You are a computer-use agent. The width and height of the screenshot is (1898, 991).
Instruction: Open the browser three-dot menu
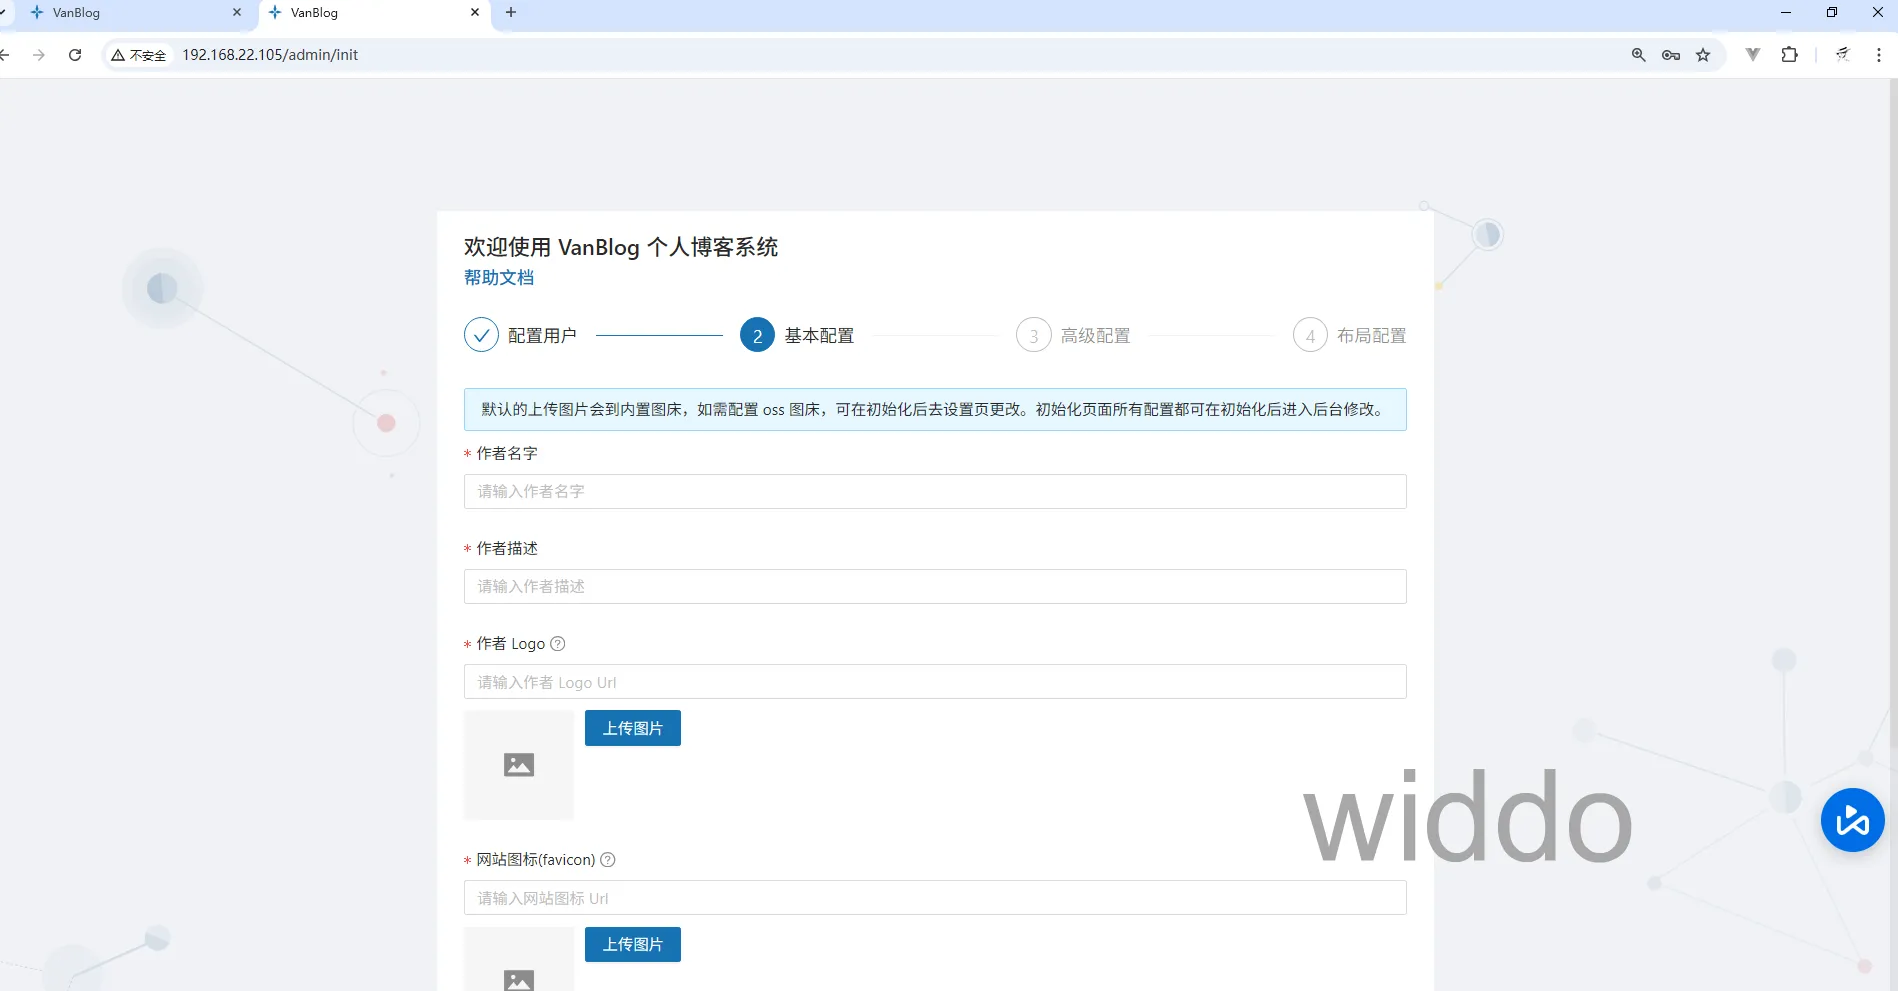pyautogui.click(x=1879, y=55)
